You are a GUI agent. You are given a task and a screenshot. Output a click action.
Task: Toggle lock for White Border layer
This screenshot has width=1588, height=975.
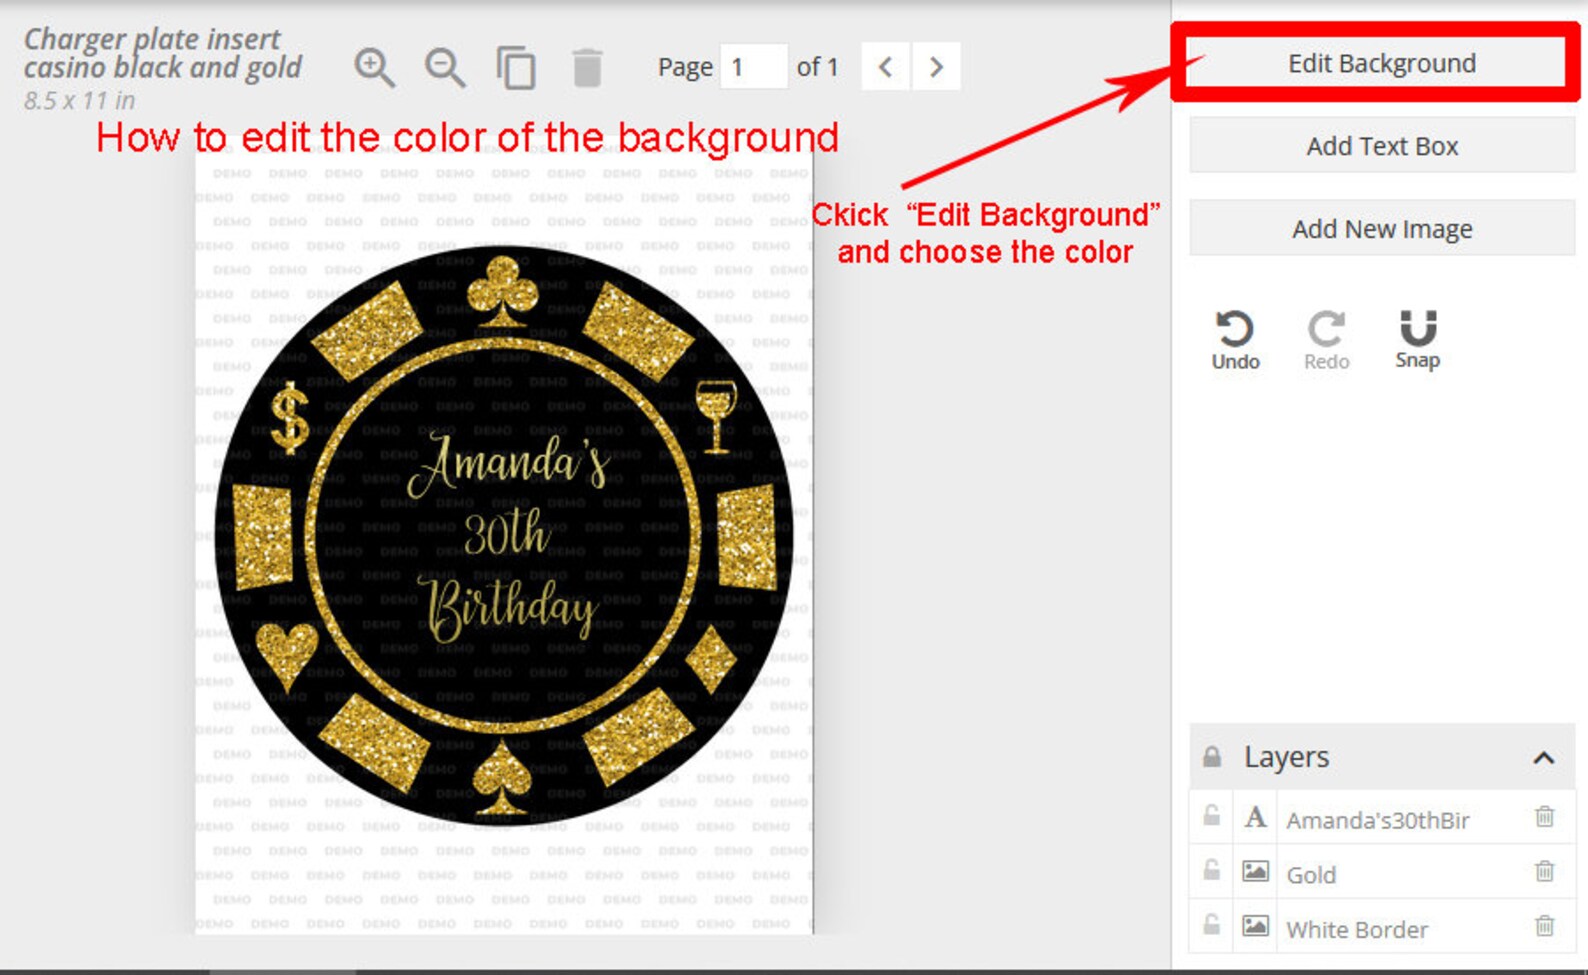(1211, 926)
